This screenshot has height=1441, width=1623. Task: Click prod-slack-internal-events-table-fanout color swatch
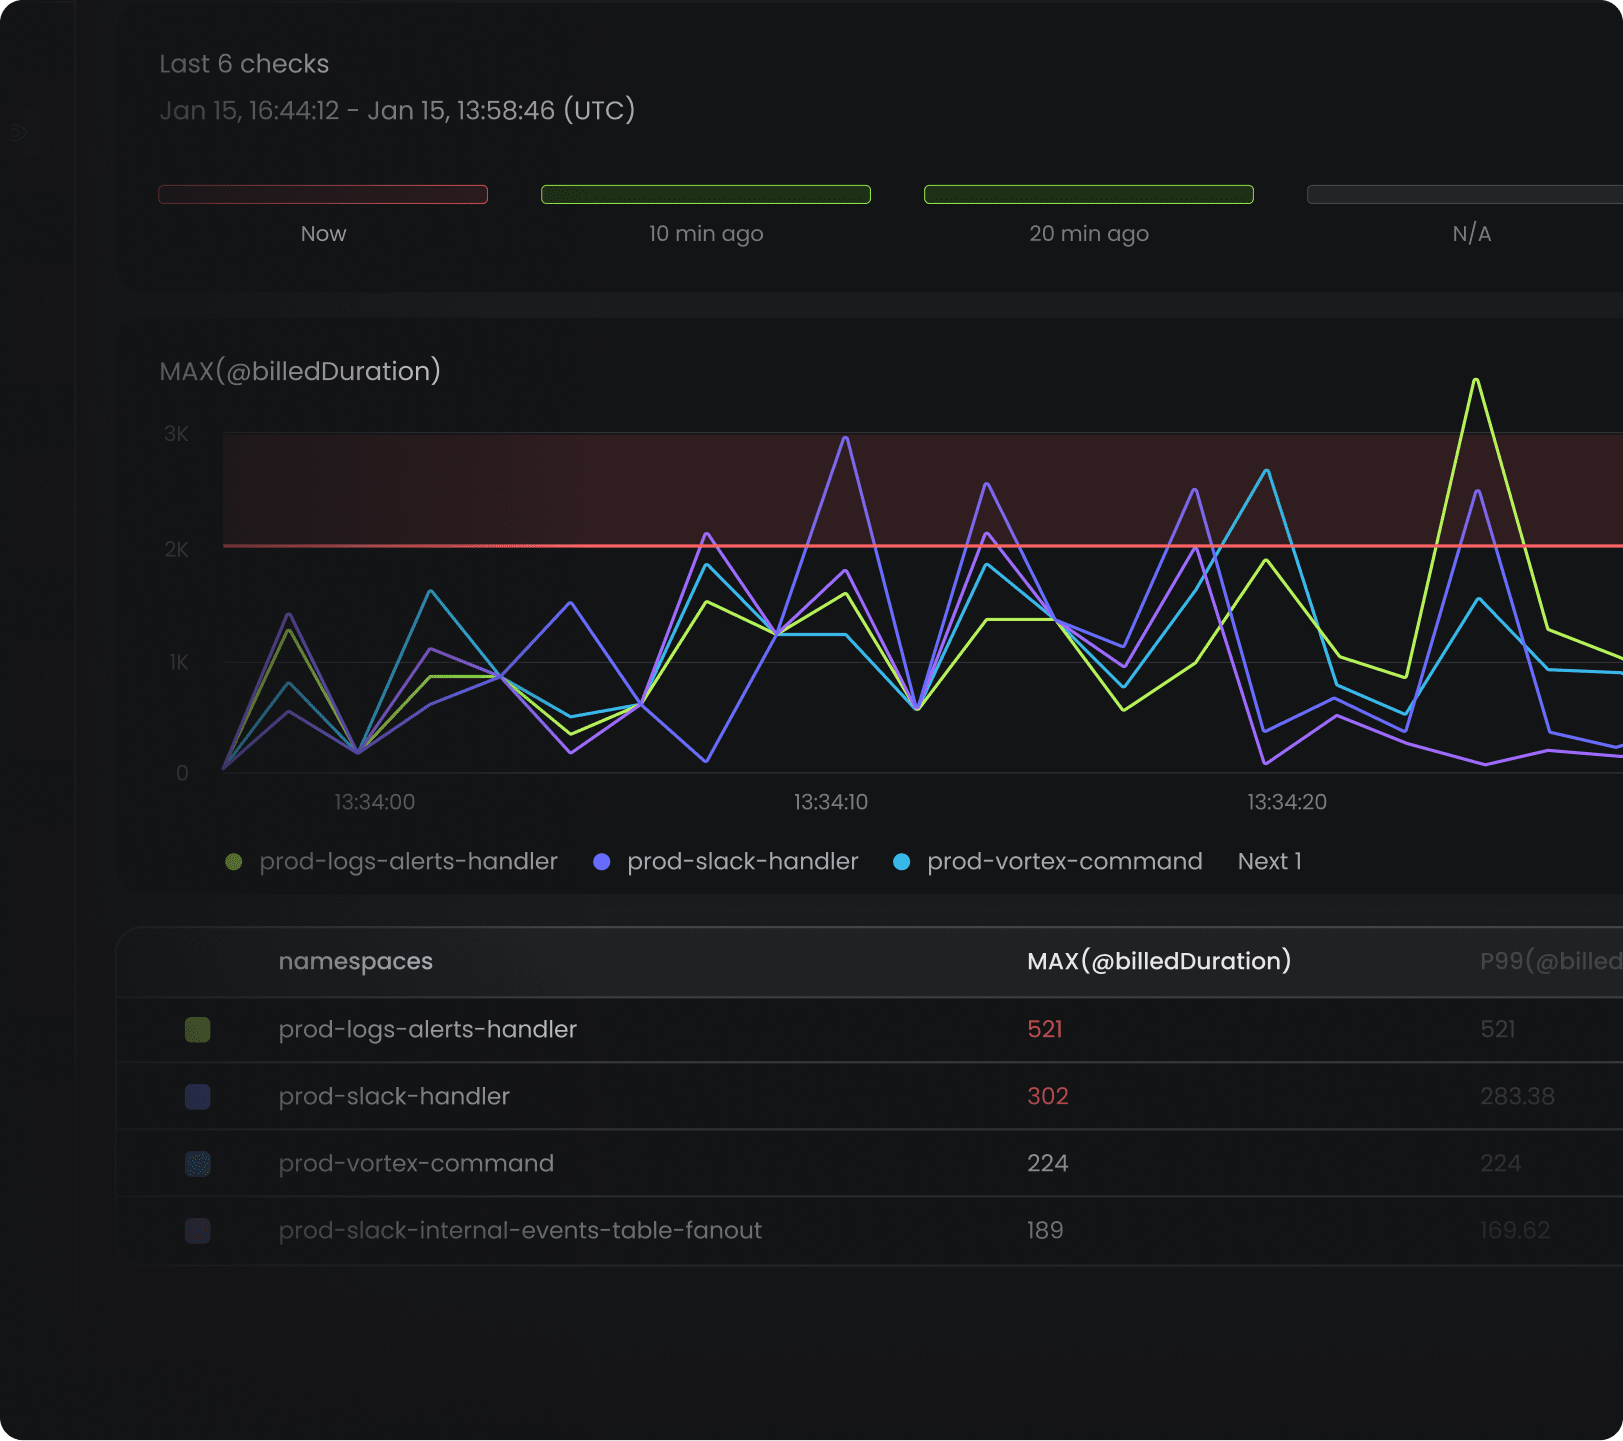[x=198, y=1231]
